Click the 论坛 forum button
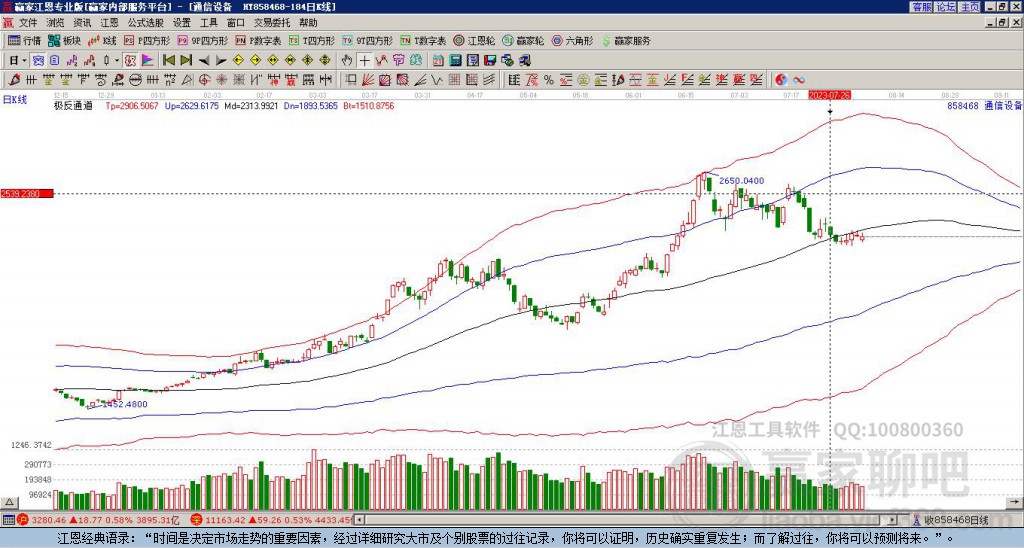Screen dimensions: 1024x548 tap(946, 7)
